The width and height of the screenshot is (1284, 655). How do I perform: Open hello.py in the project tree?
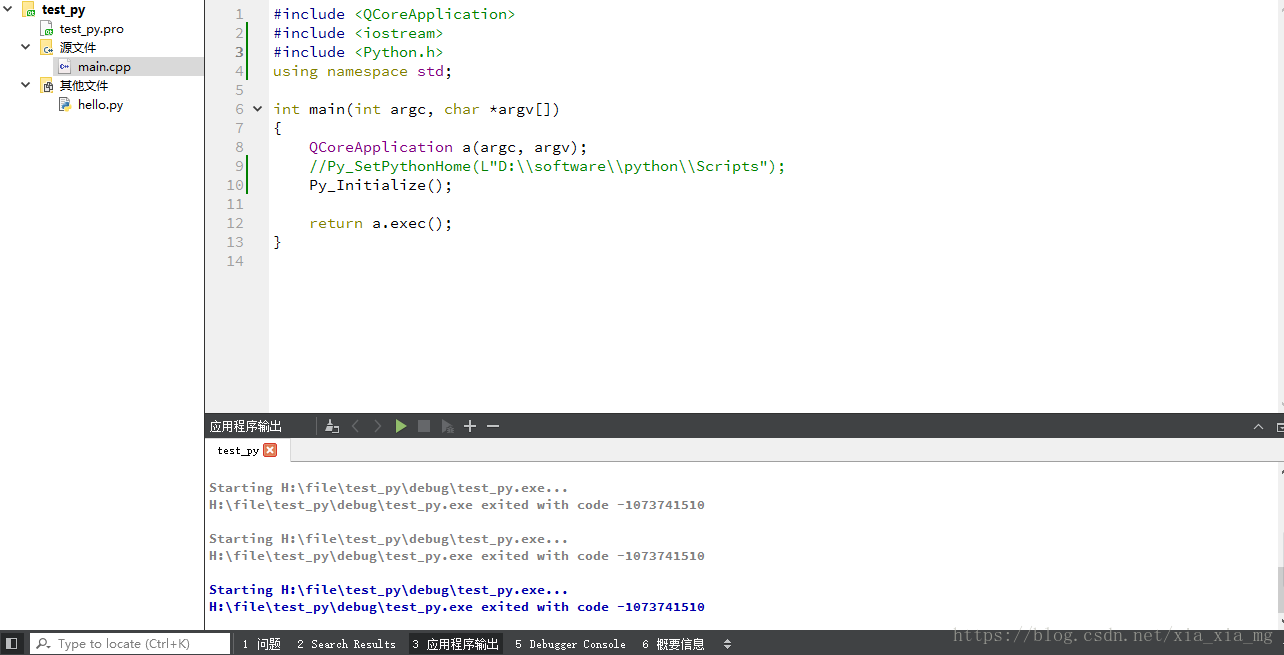pyautogui.click(x=100, y=105)
